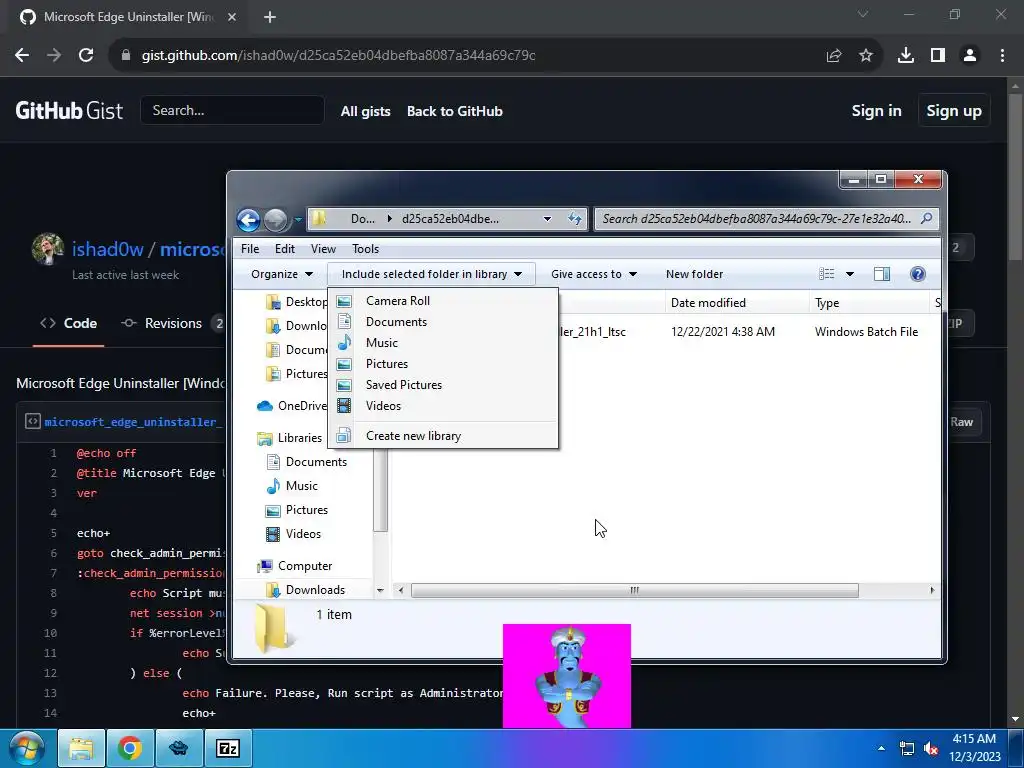Select Music under Libraries
Screen dimensions: 1024x768
click(292, 486)
